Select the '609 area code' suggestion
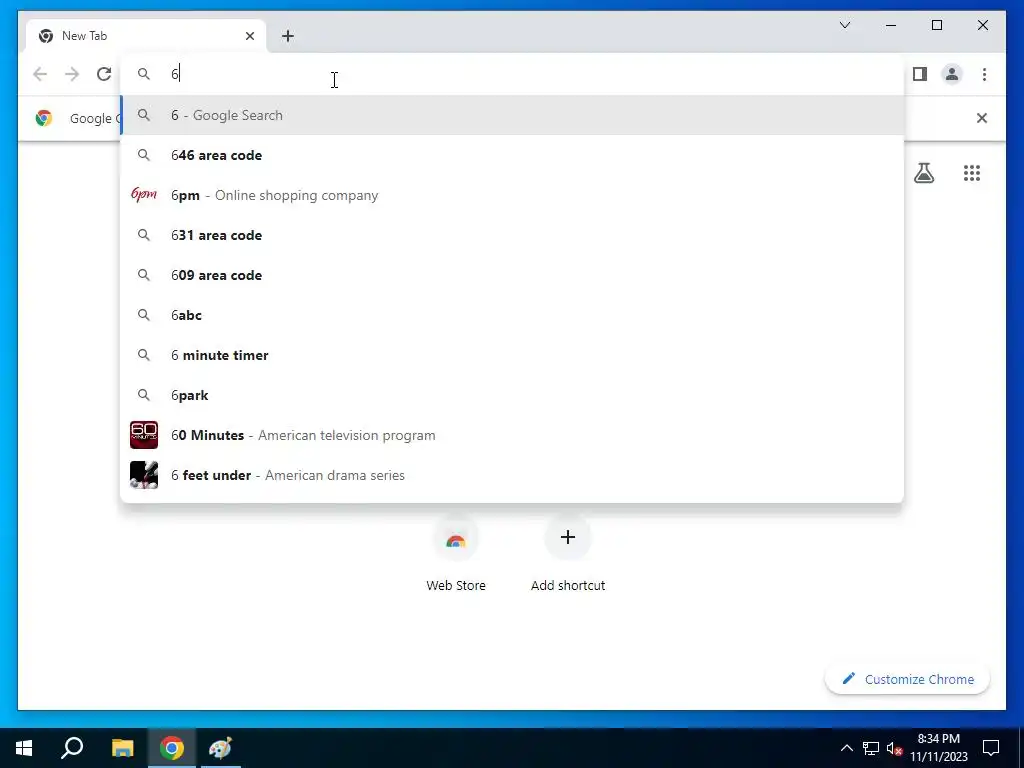Viewport: 1024px width, 768px height. [512, 275]
